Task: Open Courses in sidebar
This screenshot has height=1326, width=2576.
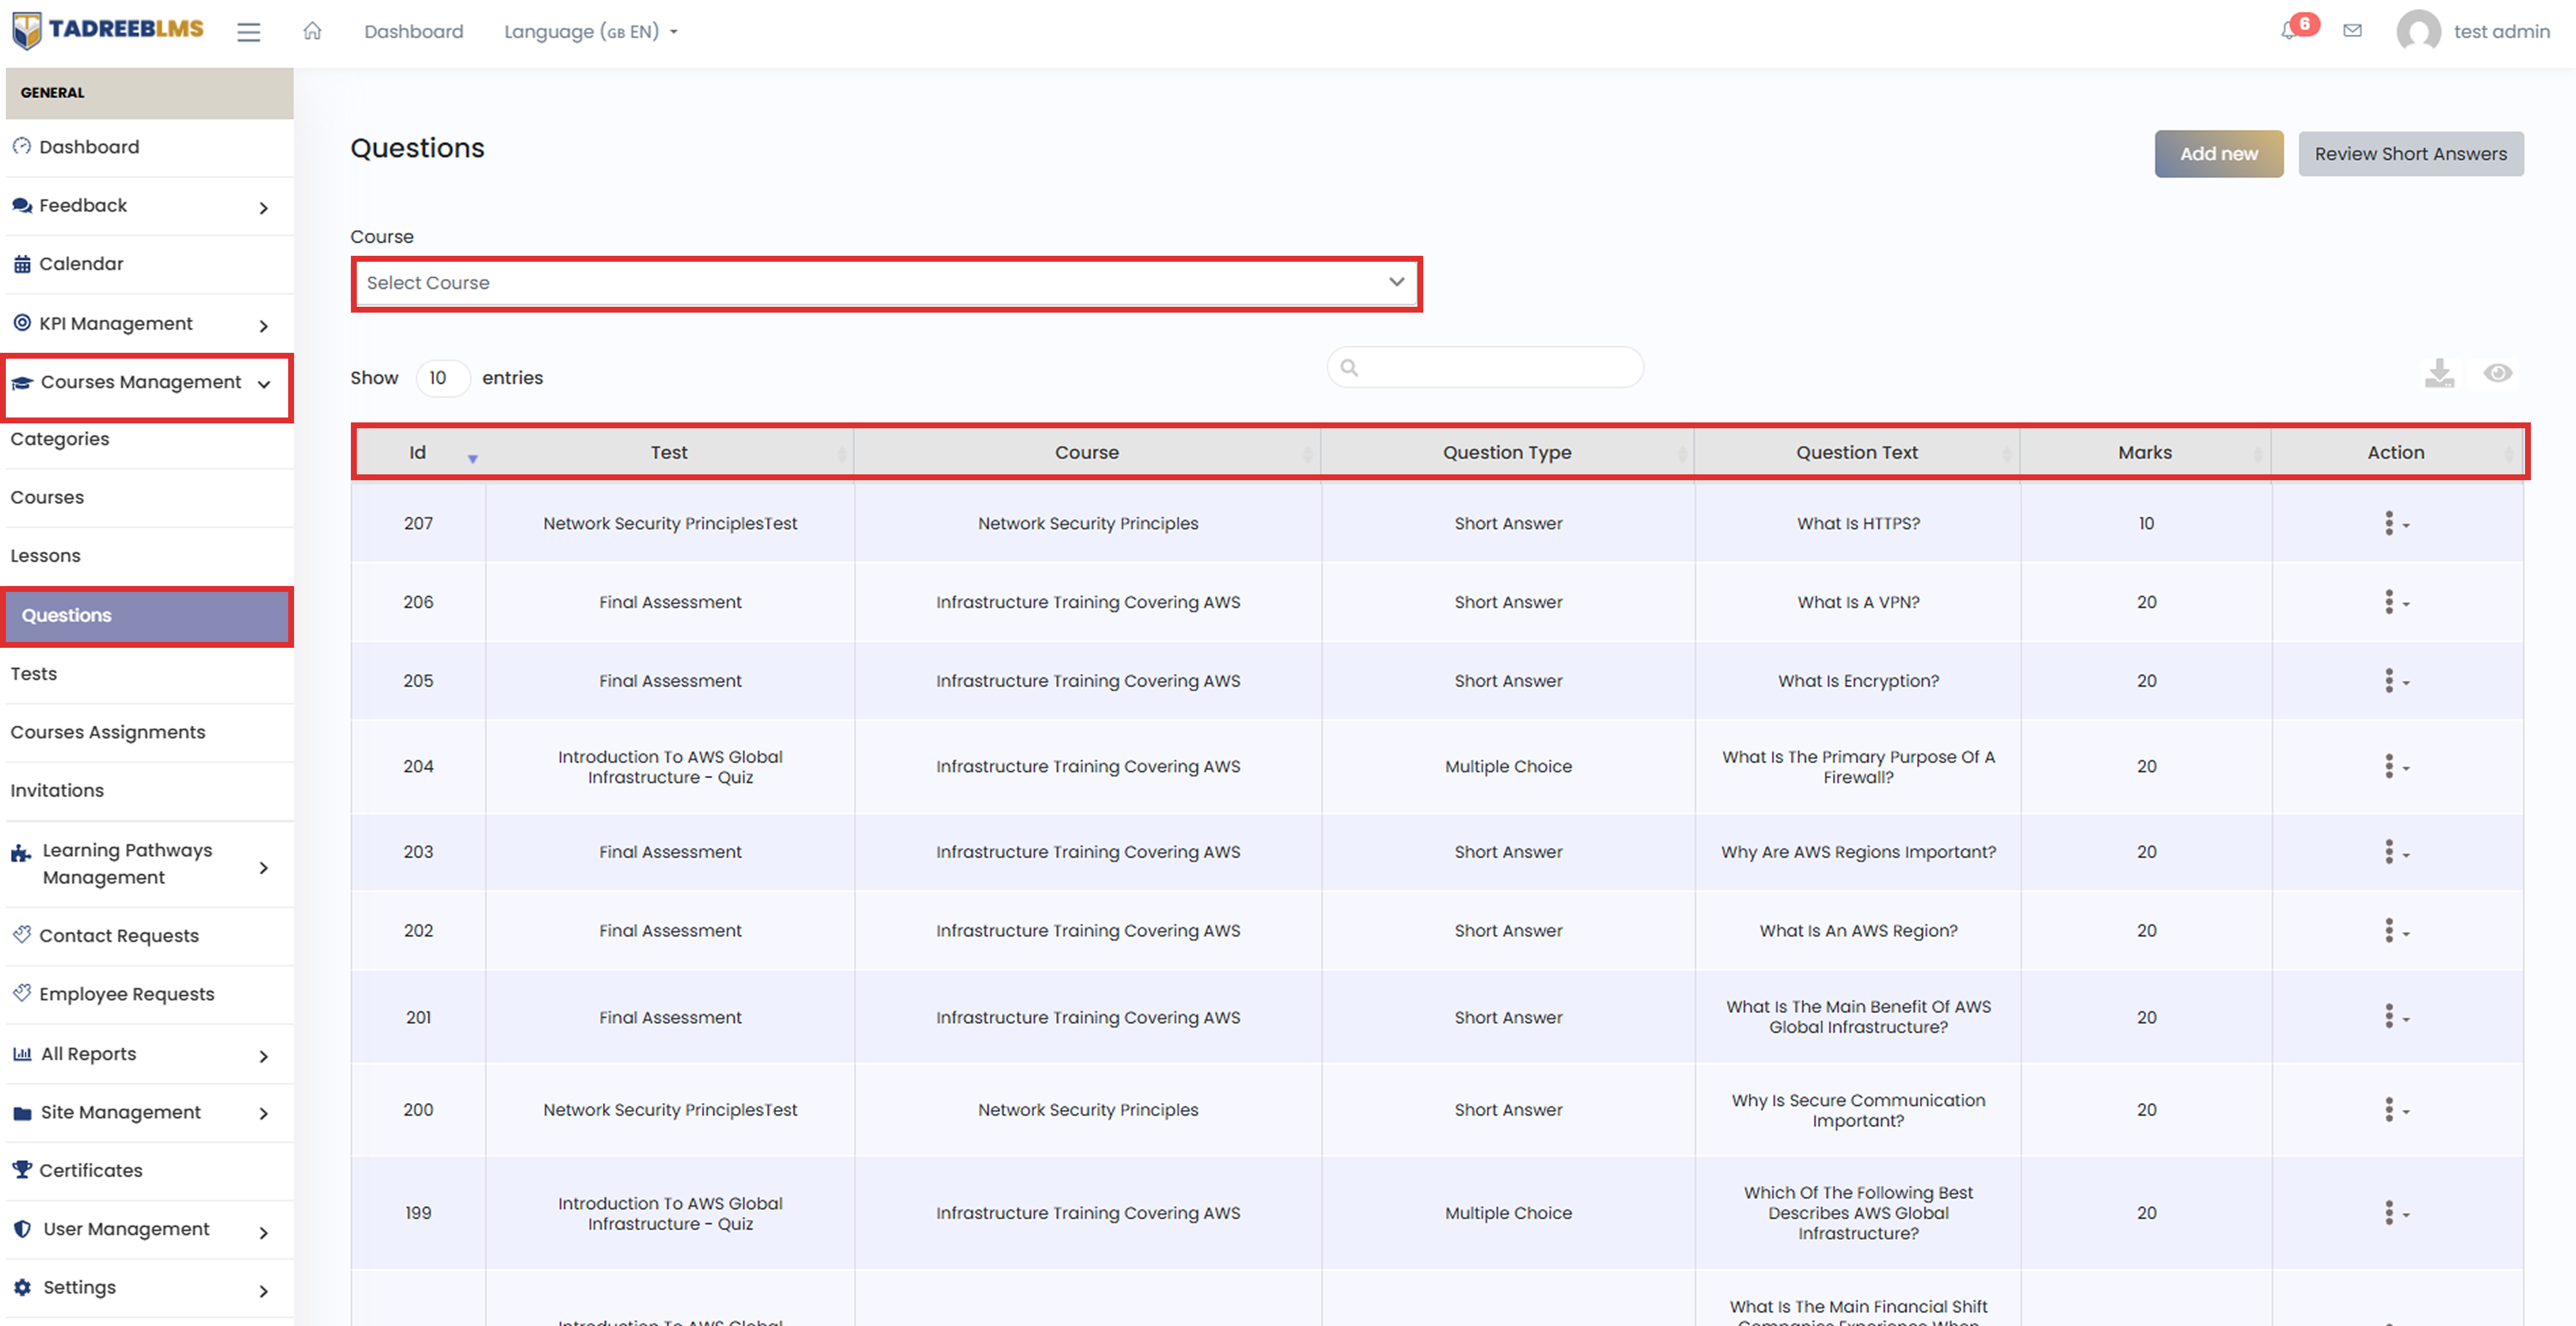Action: tap(47, 497)
